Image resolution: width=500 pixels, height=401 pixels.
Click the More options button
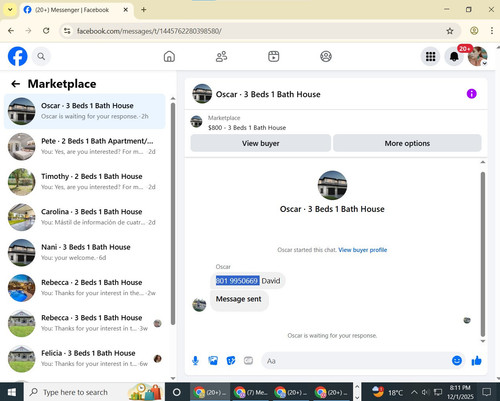pyautogui.click(x=407, y=143)
